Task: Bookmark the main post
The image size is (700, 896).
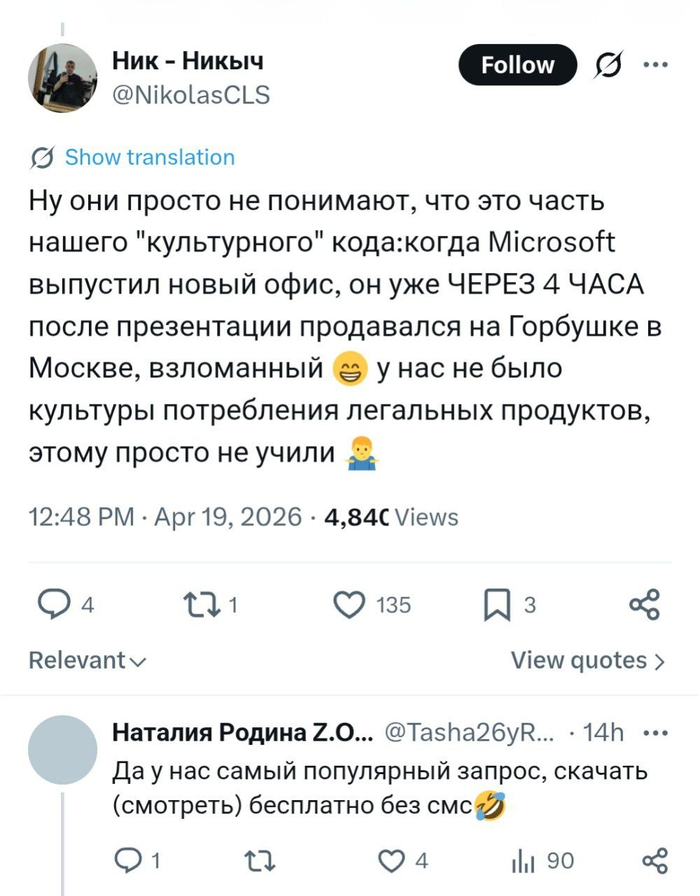Action: [x=497, y=604]
